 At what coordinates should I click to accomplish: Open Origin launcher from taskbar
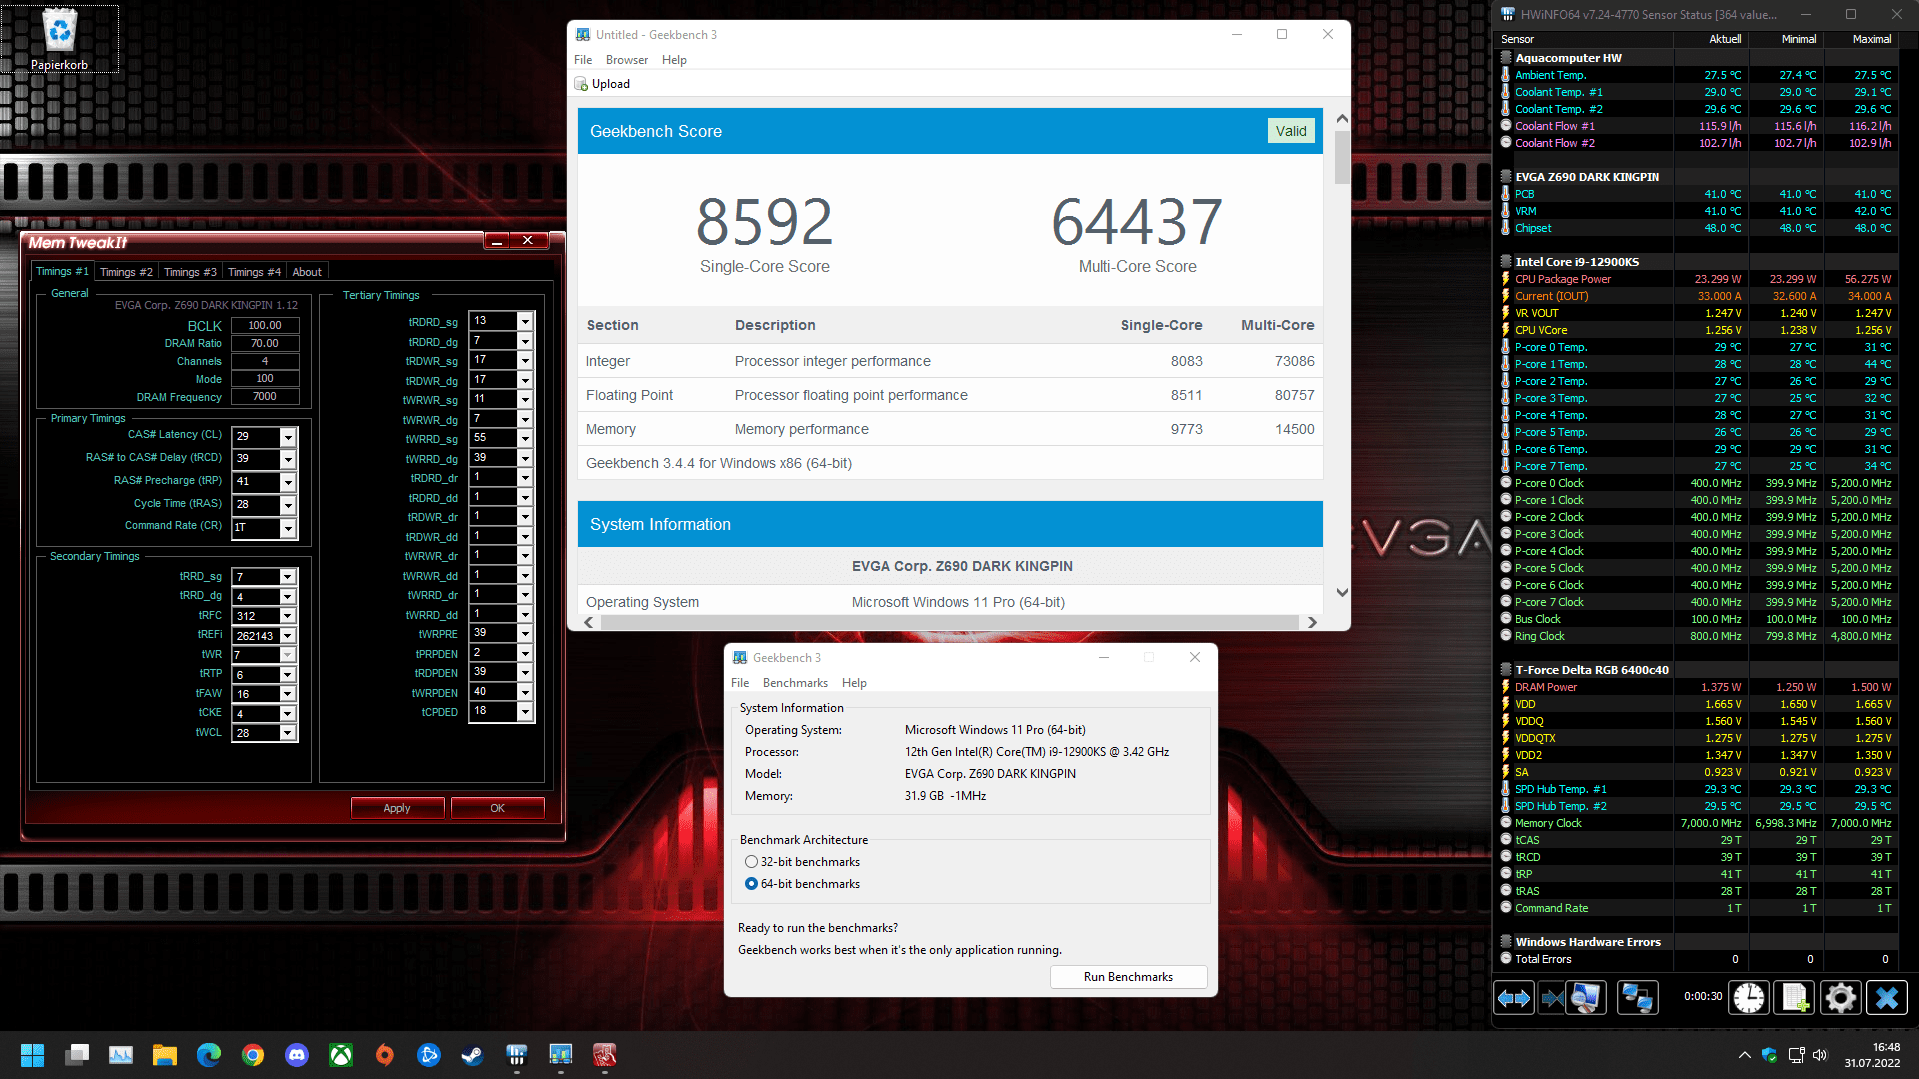(x=385, y=1055)
